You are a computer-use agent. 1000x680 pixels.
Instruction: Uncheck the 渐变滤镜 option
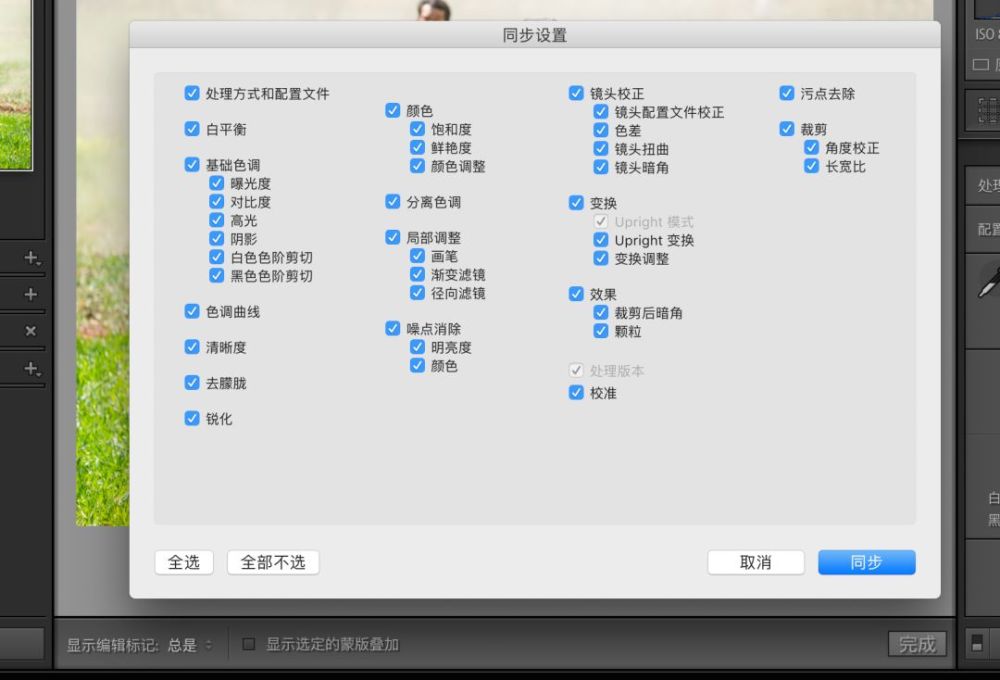(x=418, y=274)
